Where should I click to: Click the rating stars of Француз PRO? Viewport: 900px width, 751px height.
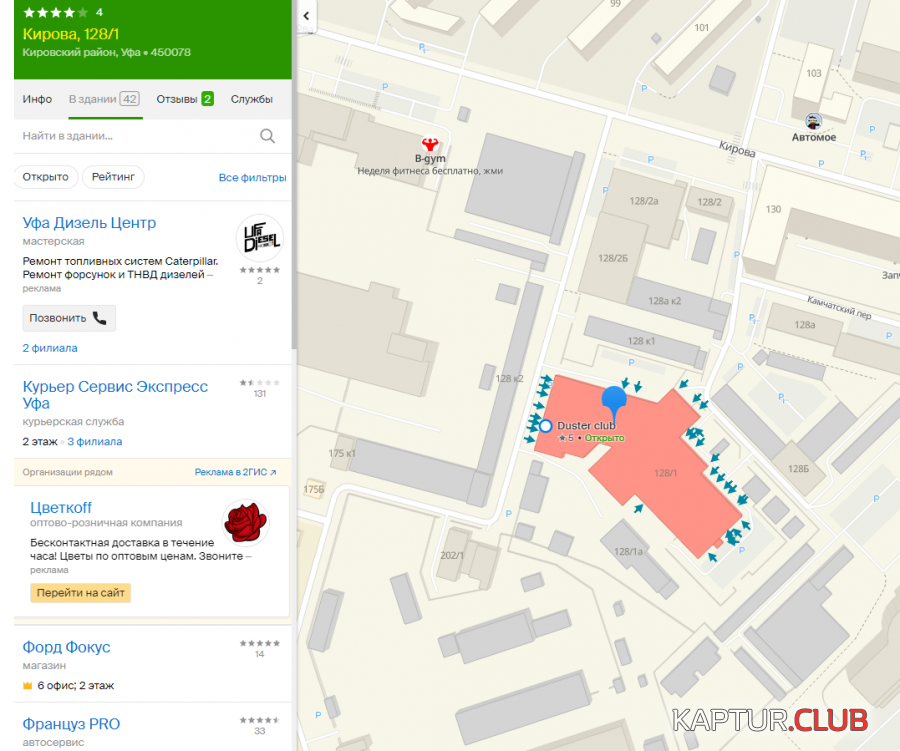(x=260, y=720)
